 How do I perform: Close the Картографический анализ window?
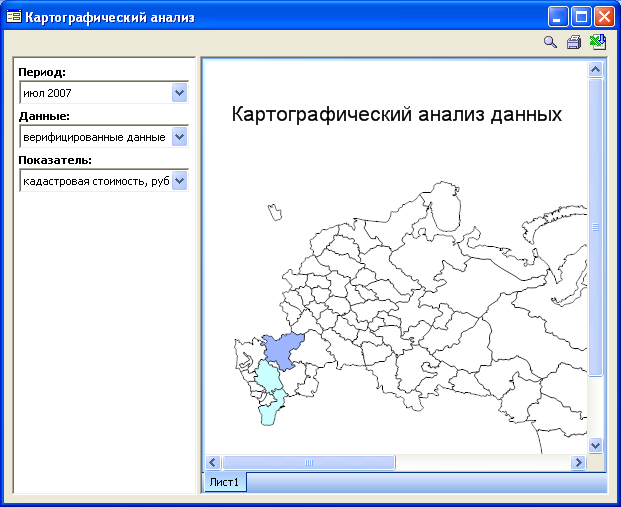tap(604, 17)
